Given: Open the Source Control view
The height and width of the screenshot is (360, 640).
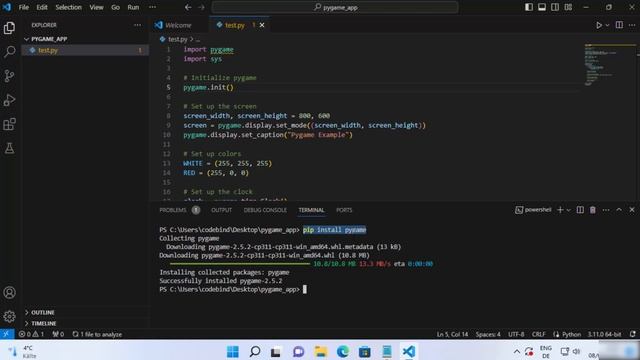Looking at the screenshot, I should 9,76.
